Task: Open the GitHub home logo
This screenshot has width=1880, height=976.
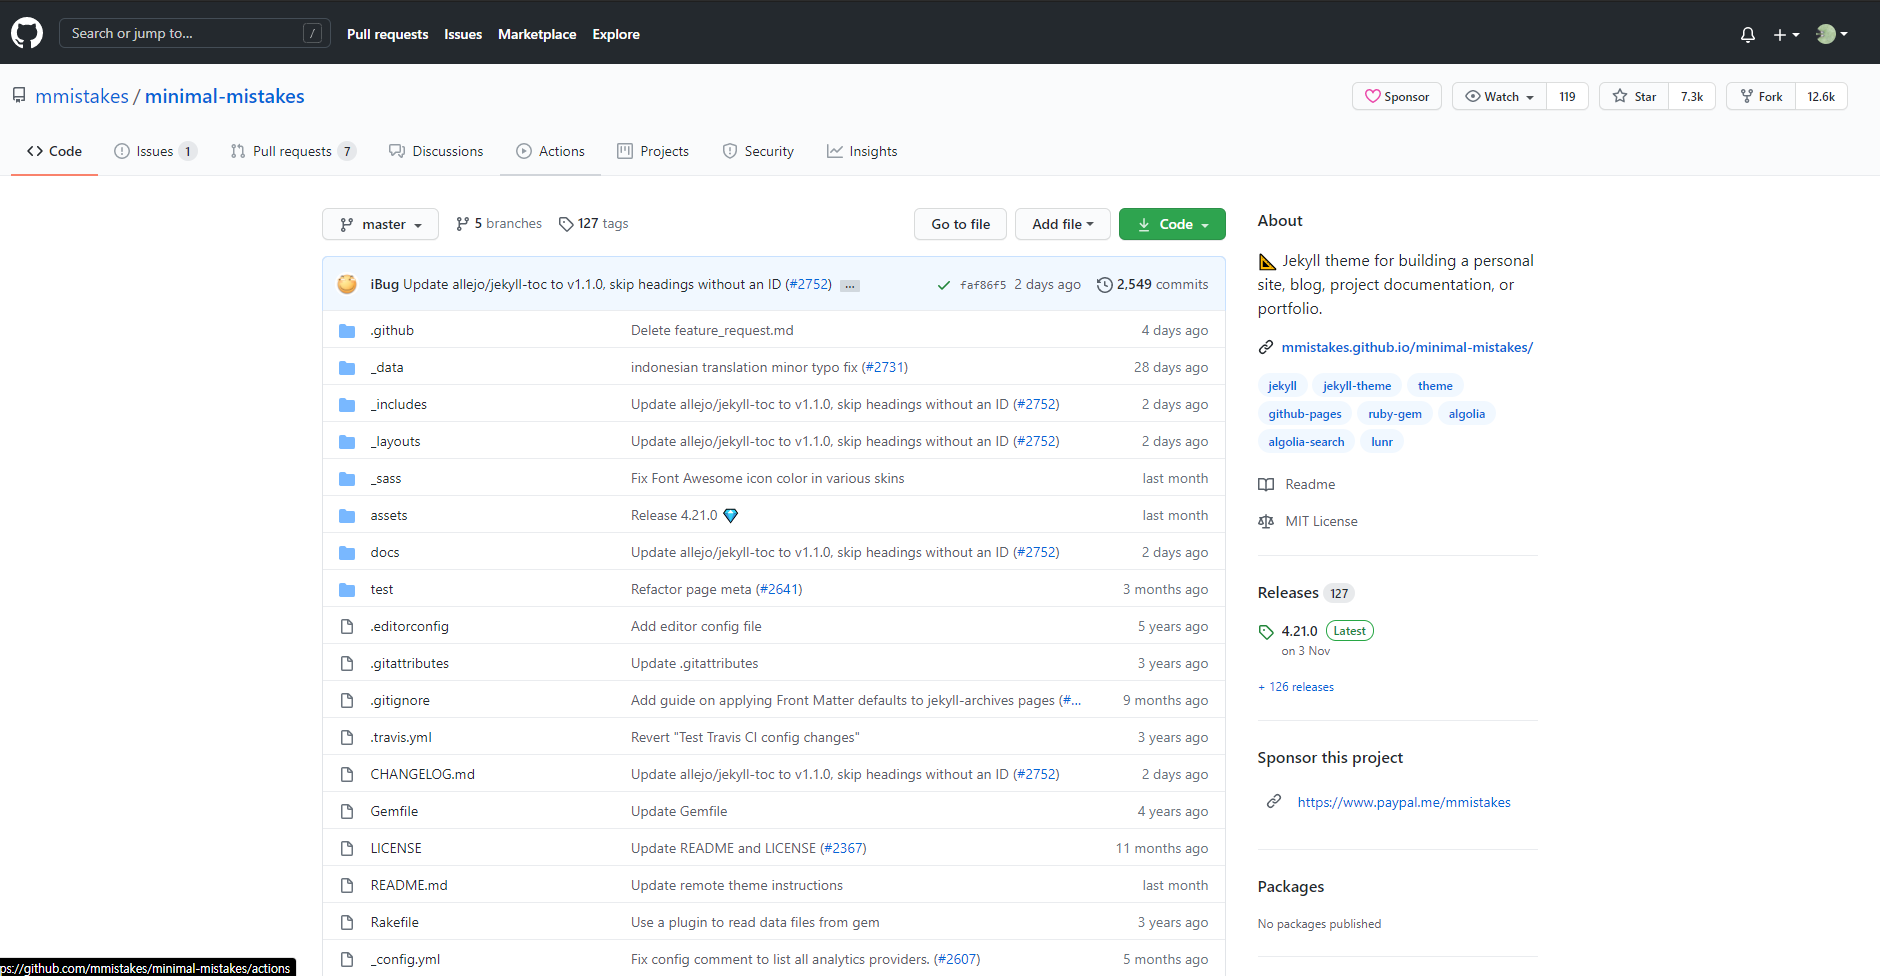Action: [x=27, y=33]
